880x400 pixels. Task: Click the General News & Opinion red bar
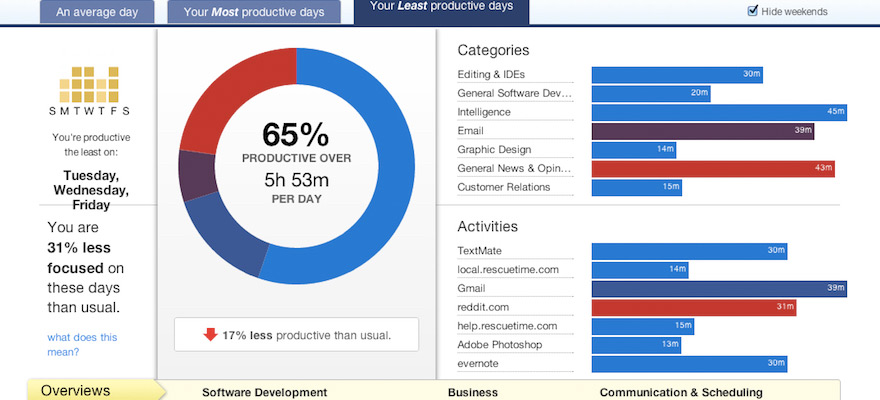[x=712, y=168]
